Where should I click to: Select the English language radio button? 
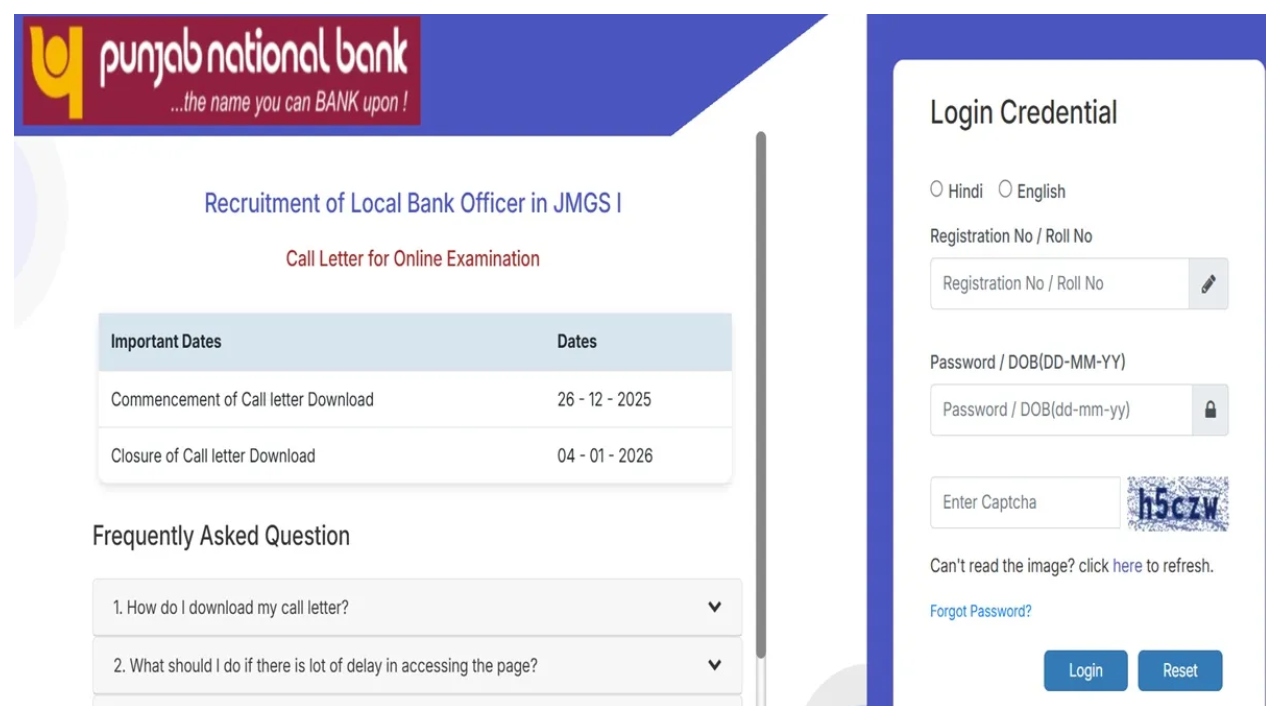pos(1005,188)
